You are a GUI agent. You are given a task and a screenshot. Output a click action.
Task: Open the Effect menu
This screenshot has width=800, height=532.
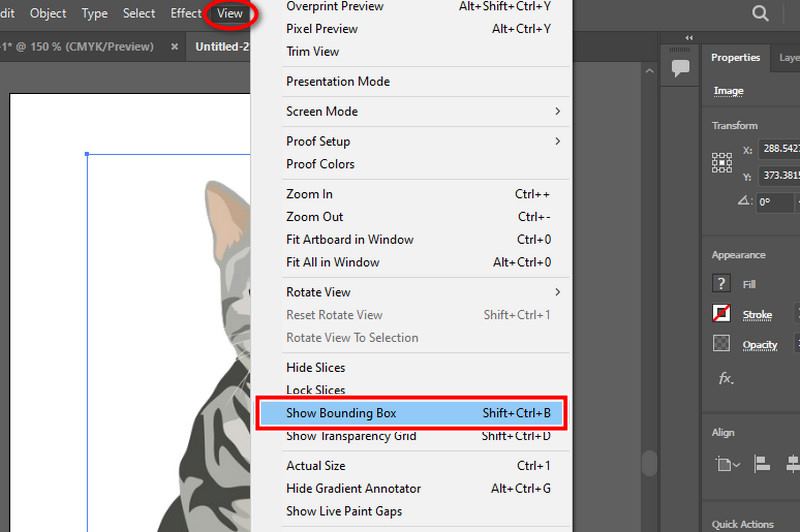click(x=186, y=13)
